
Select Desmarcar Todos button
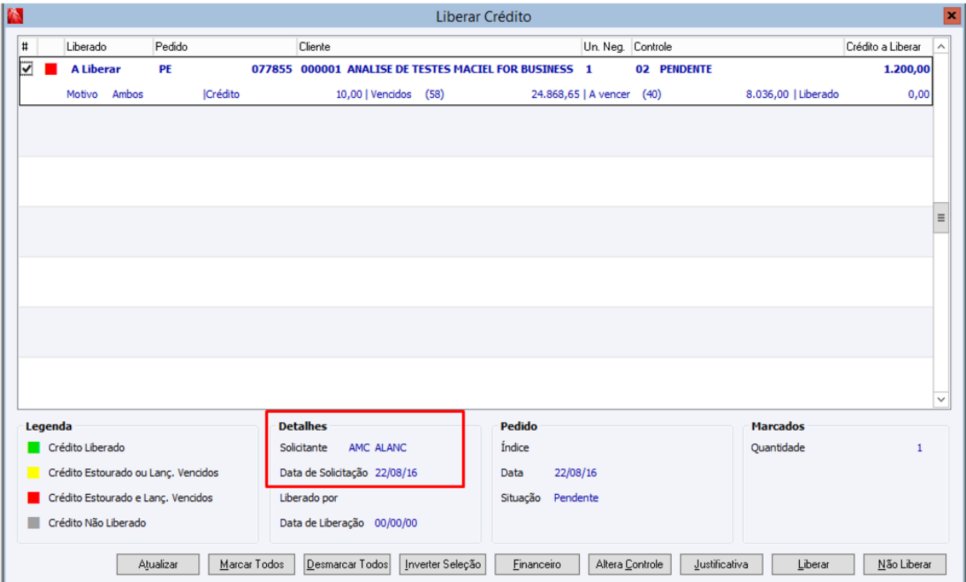pos(347,564)
